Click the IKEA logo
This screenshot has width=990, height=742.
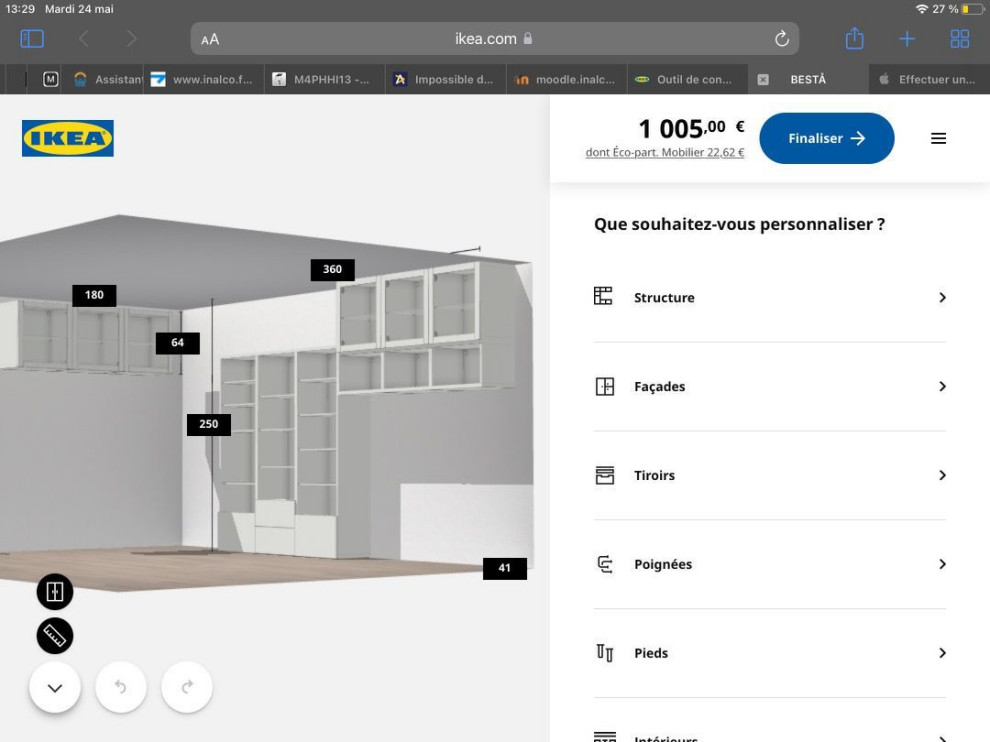coord(68,138)
